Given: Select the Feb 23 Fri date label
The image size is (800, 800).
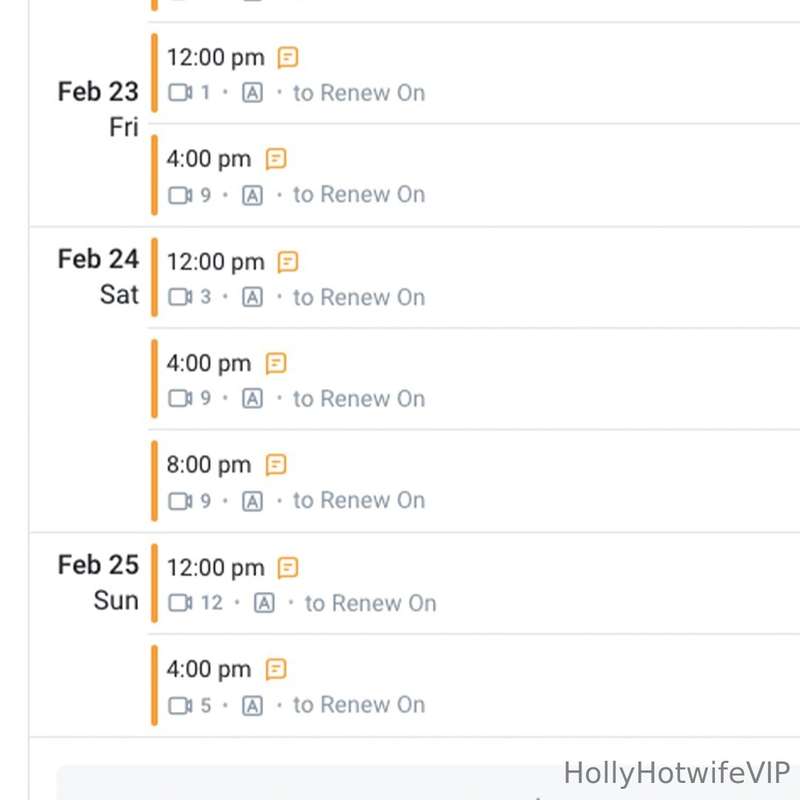Looking at the screenshot, I should pos(98,109).
